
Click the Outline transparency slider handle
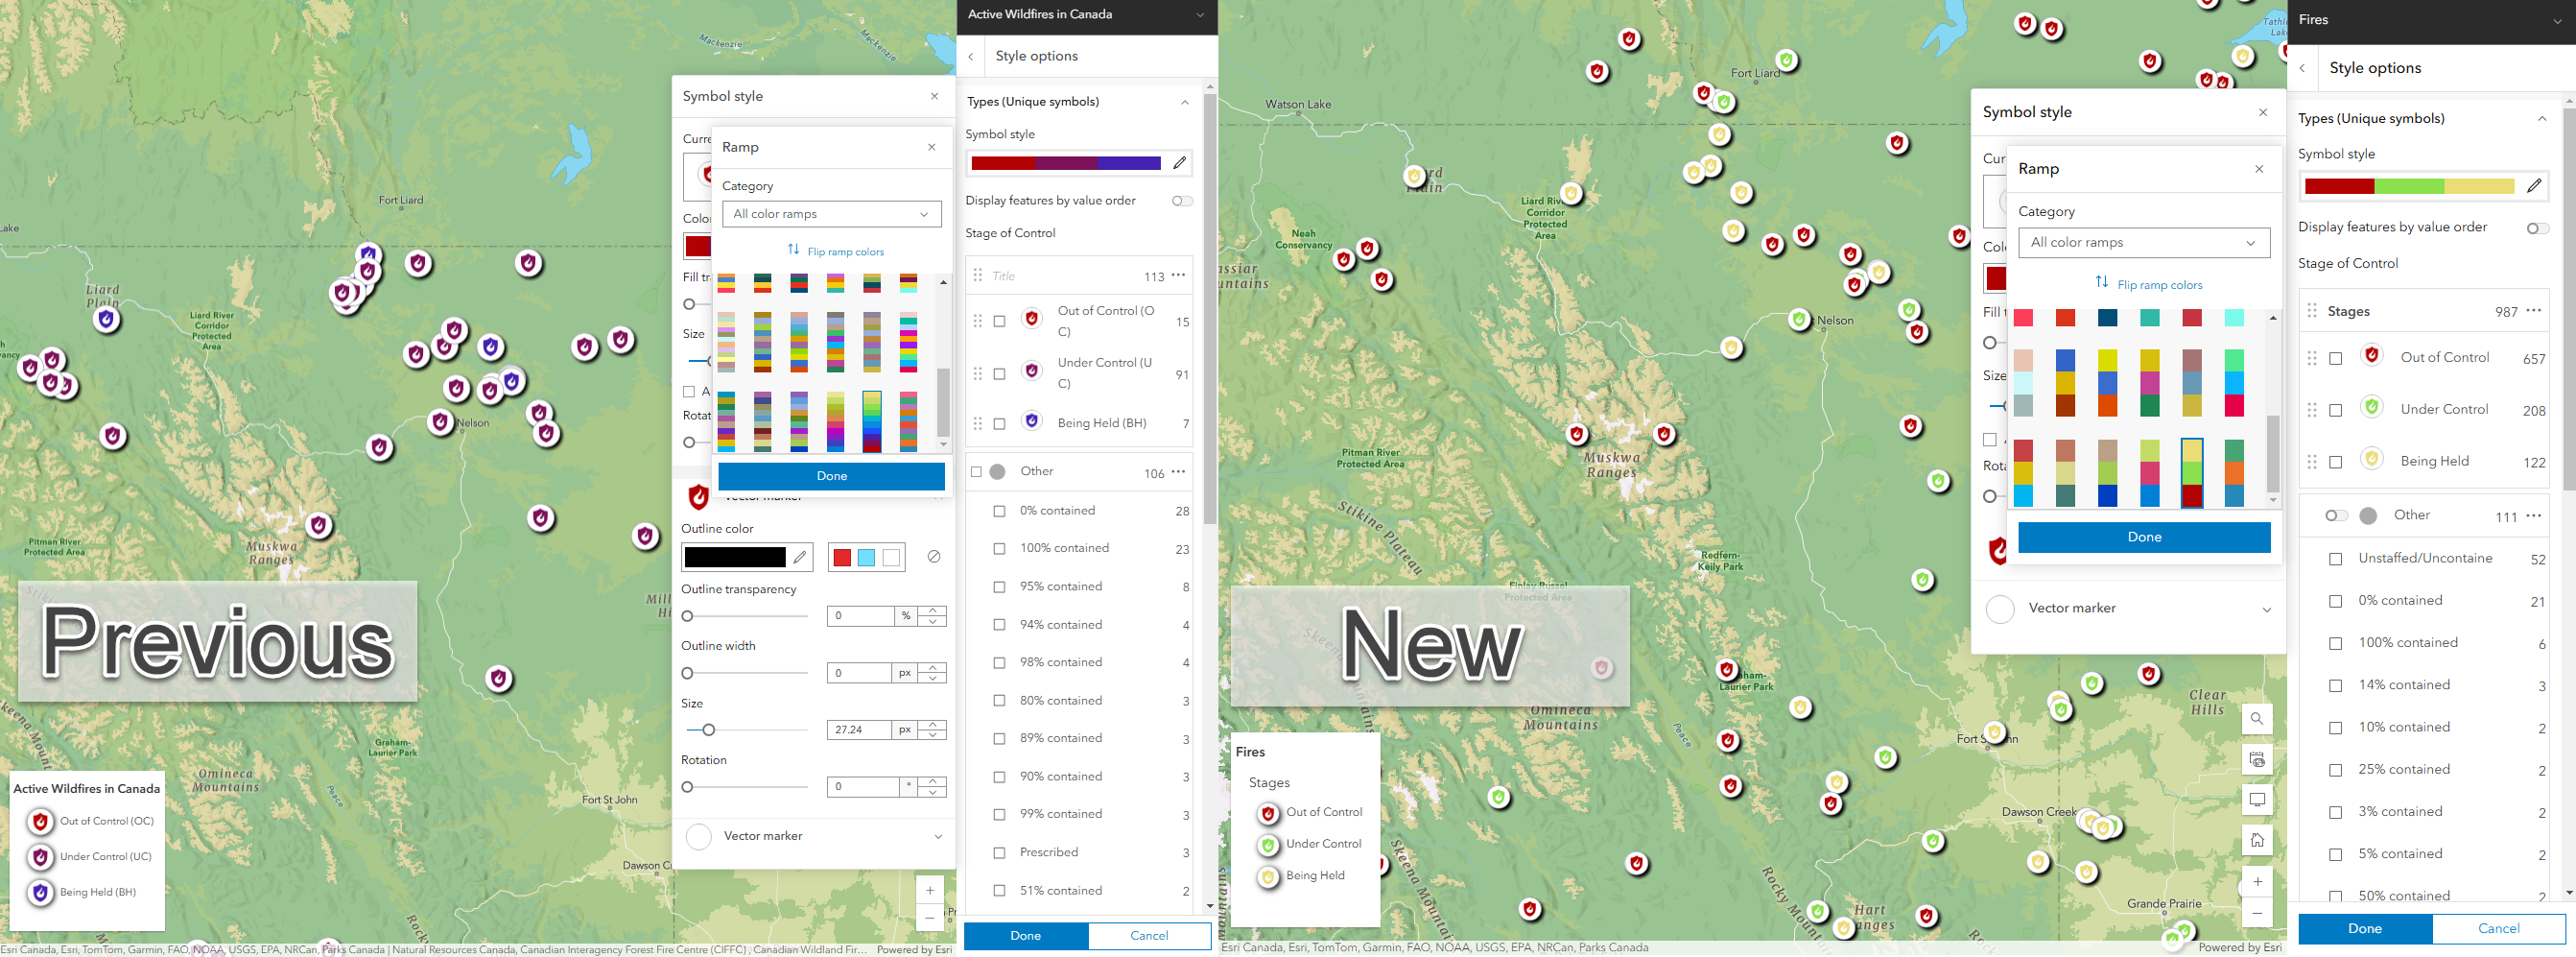[x=688, y=616]
